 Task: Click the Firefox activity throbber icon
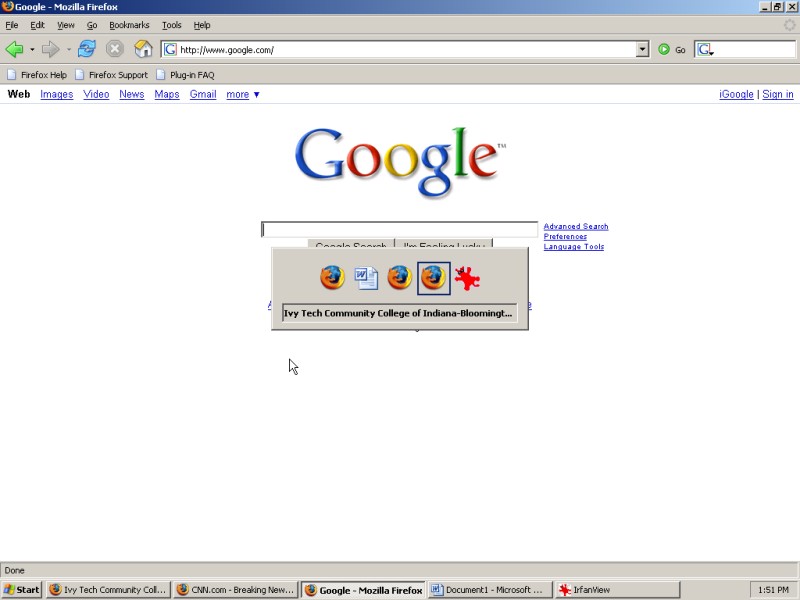coord(789,25)
